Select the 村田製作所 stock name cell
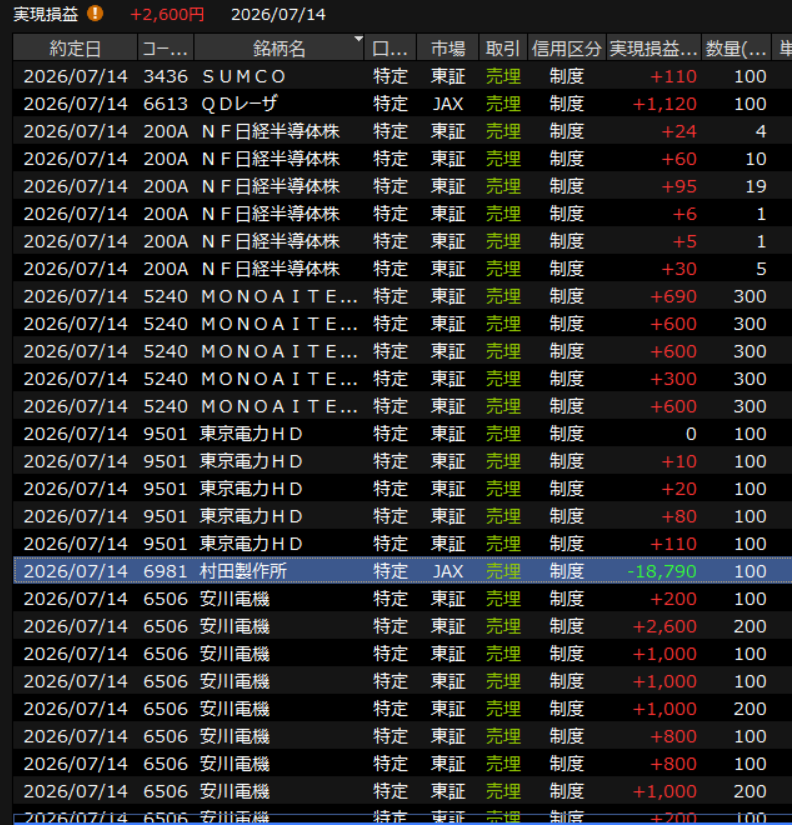The image size is (792, 825). tap(243, 571)
